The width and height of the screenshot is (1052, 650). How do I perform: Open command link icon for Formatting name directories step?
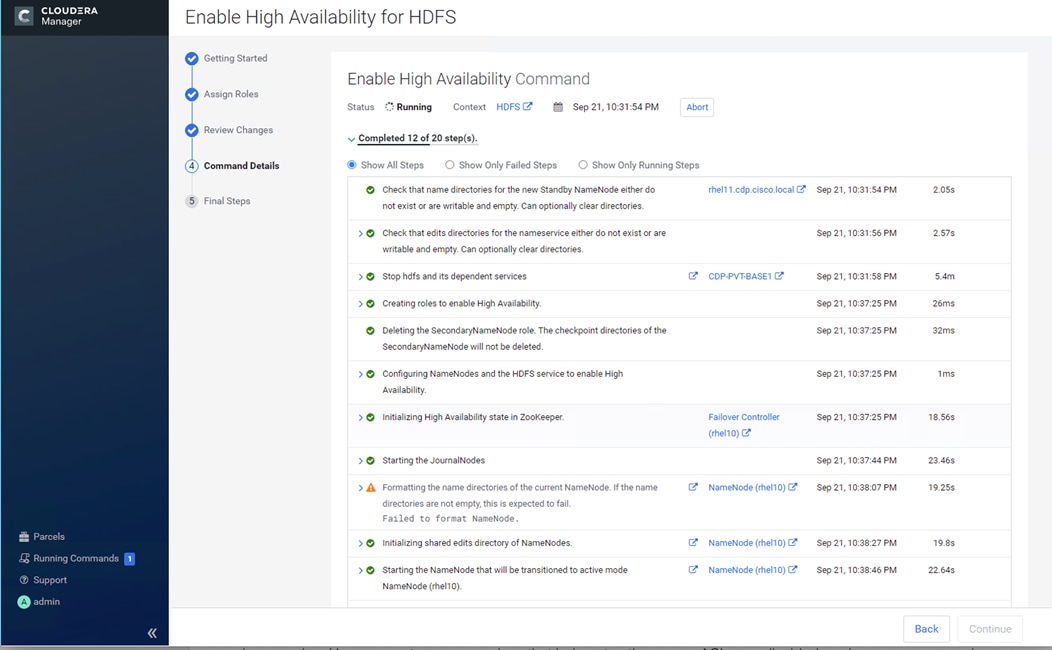click(693, 487)
